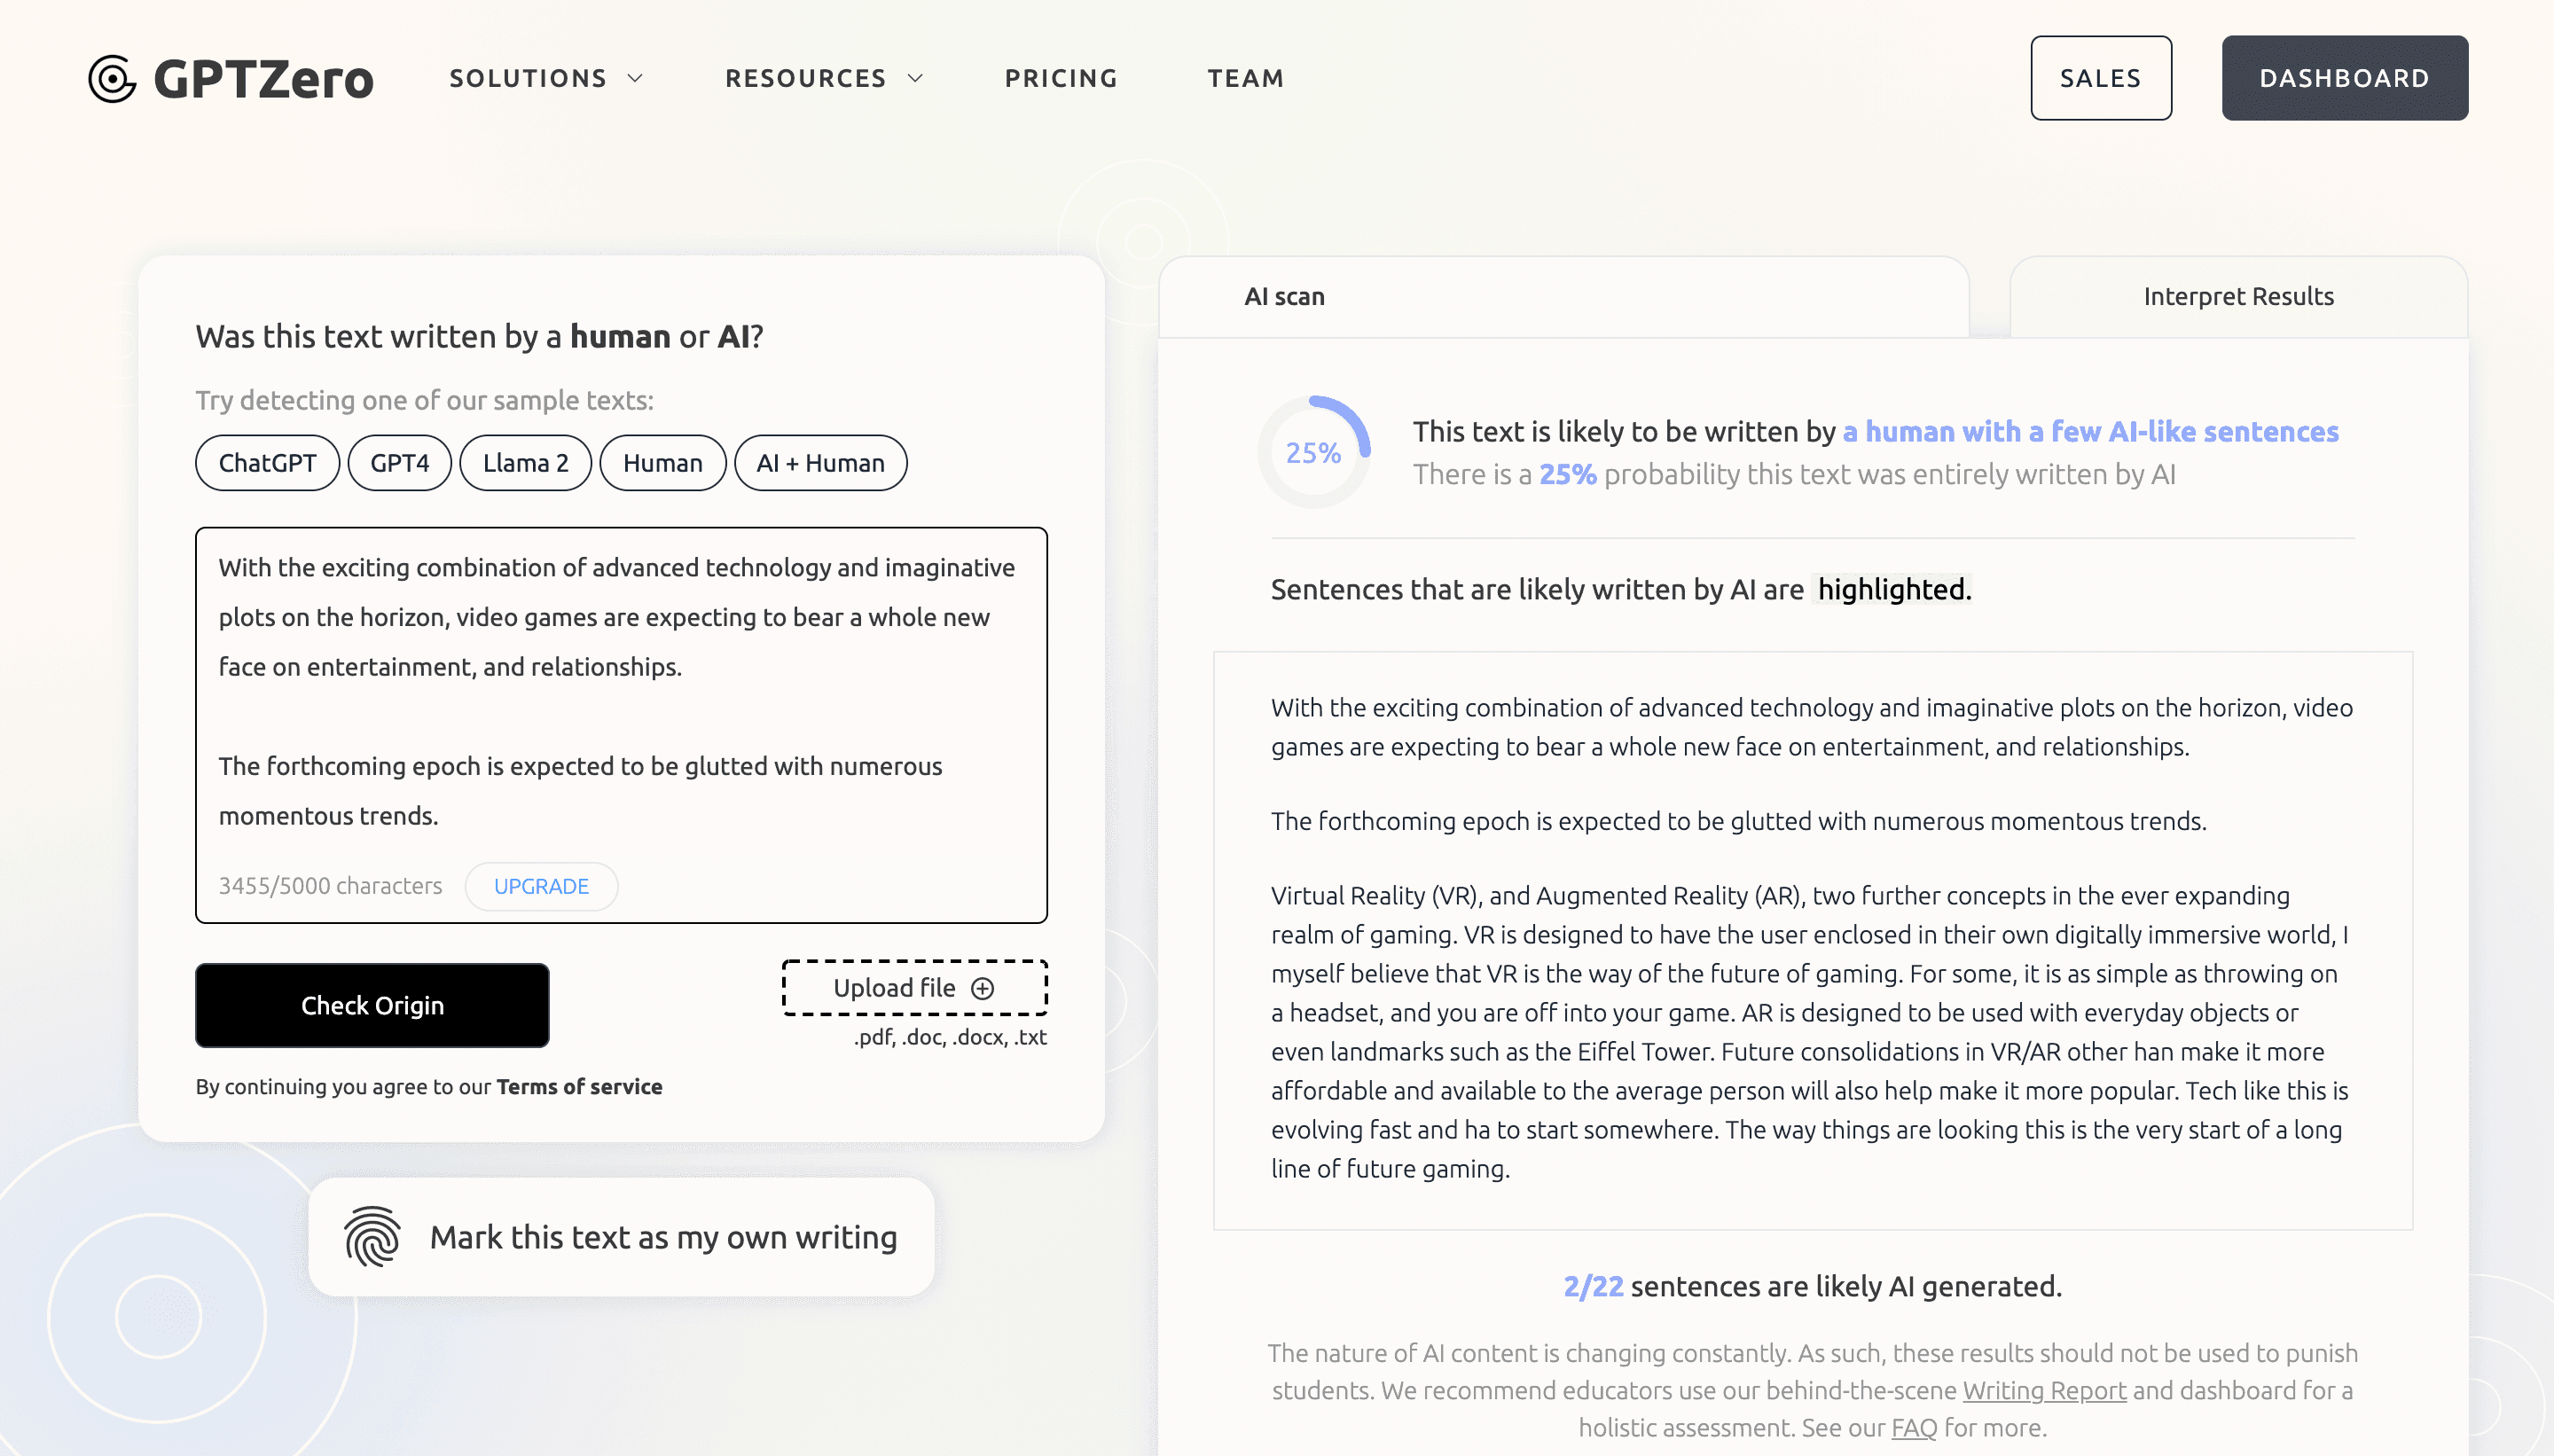
Task: Open the Dashboard
Action: (x=2344, y=78)
